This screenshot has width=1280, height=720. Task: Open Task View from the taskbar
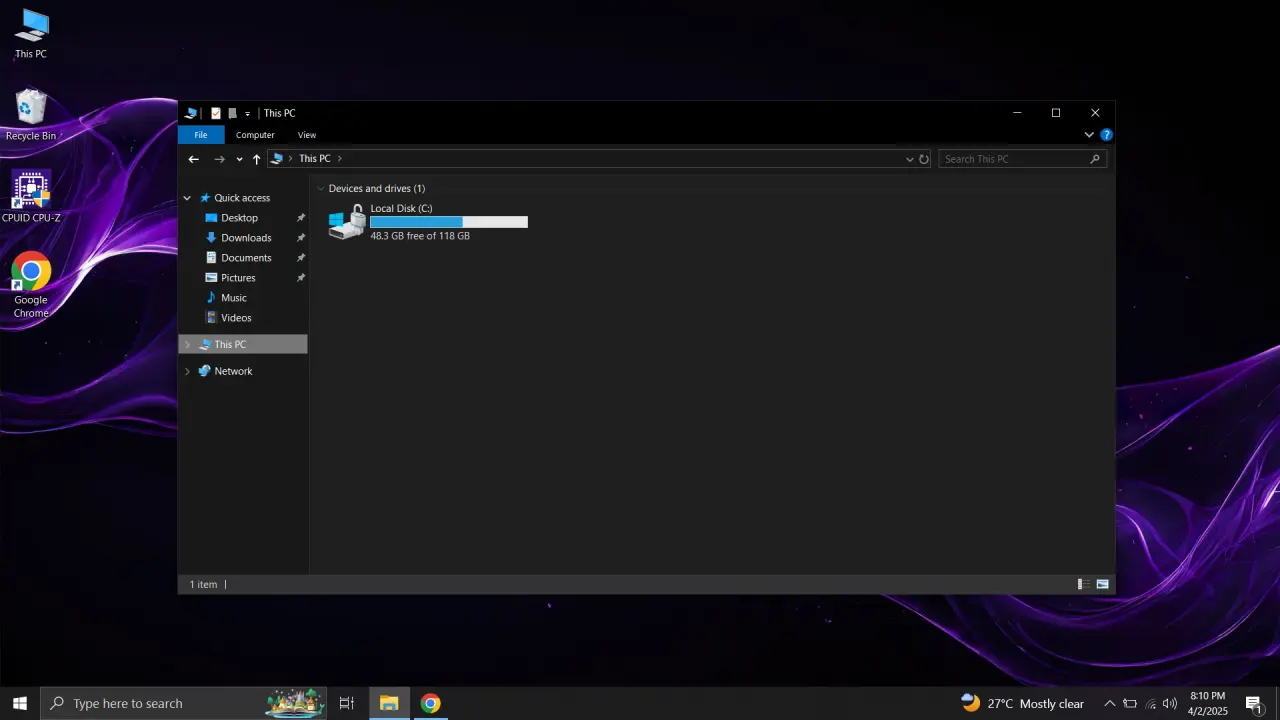(x=347, y=703)
